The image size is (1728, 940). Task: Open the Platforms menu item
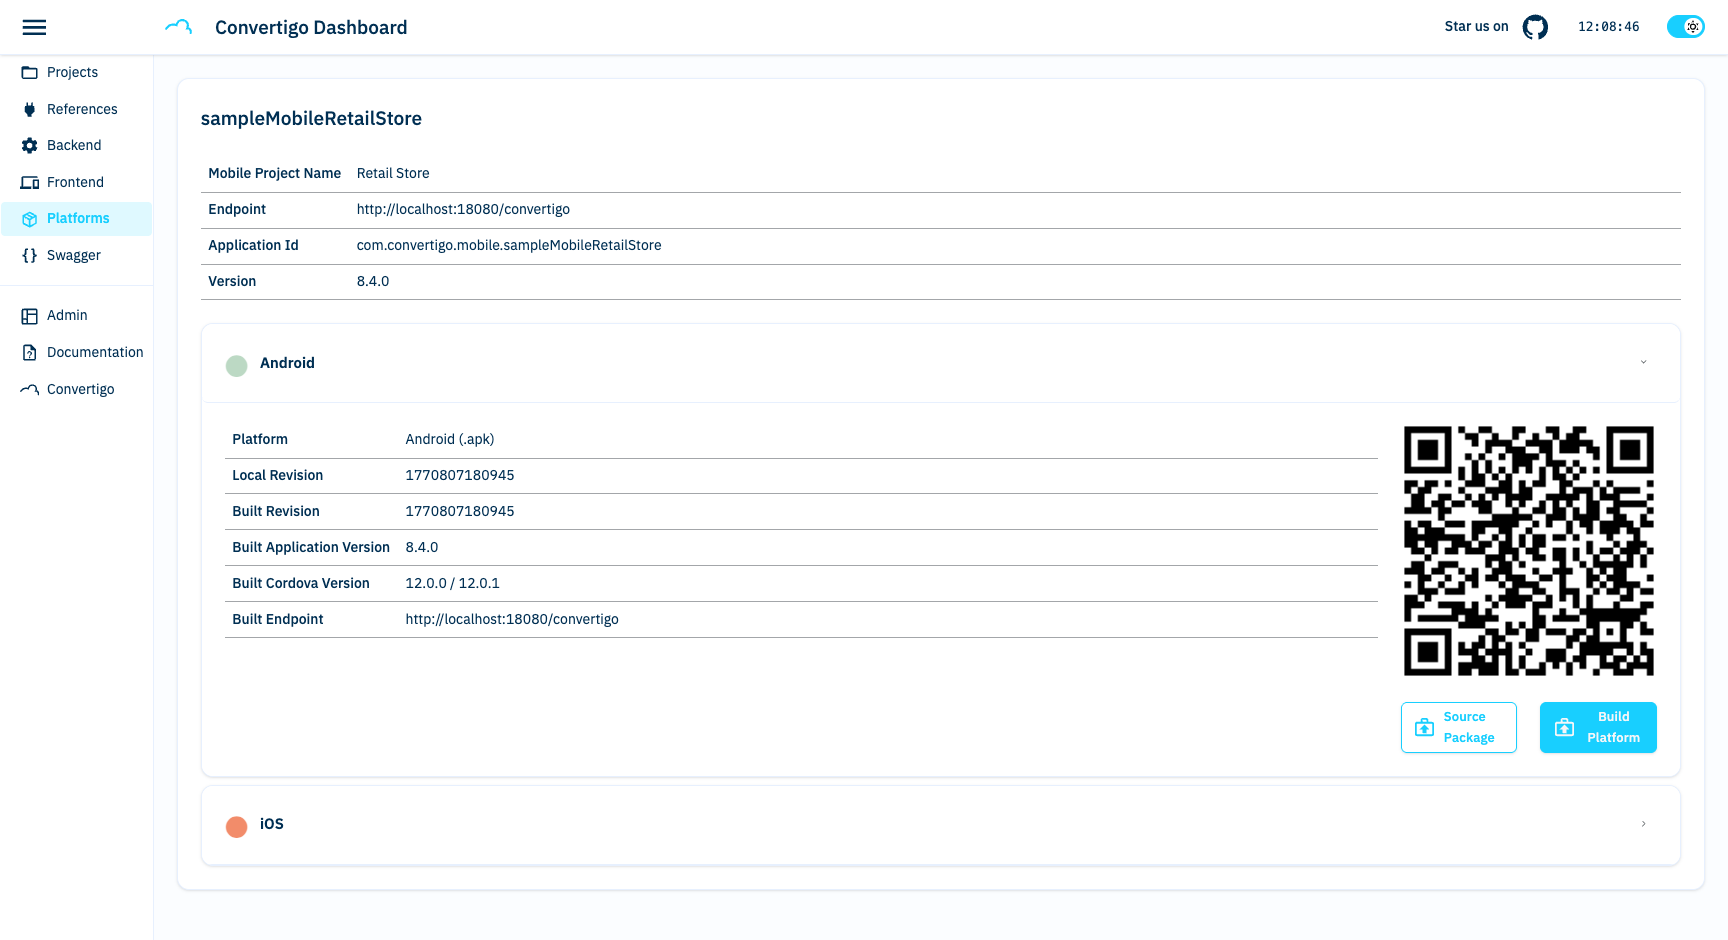[x=78, y=219]
